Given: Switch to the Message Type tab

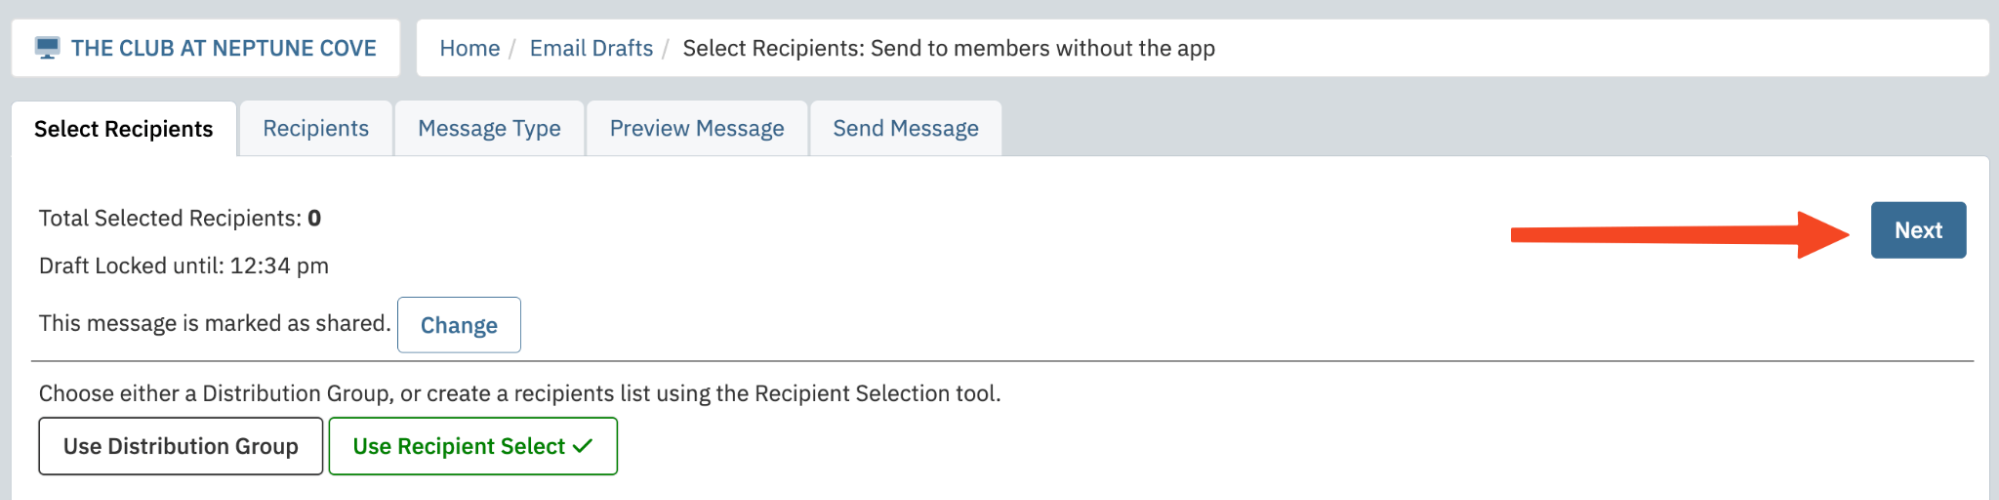Looking at the screenshot, I should click(x=489, y=129).
